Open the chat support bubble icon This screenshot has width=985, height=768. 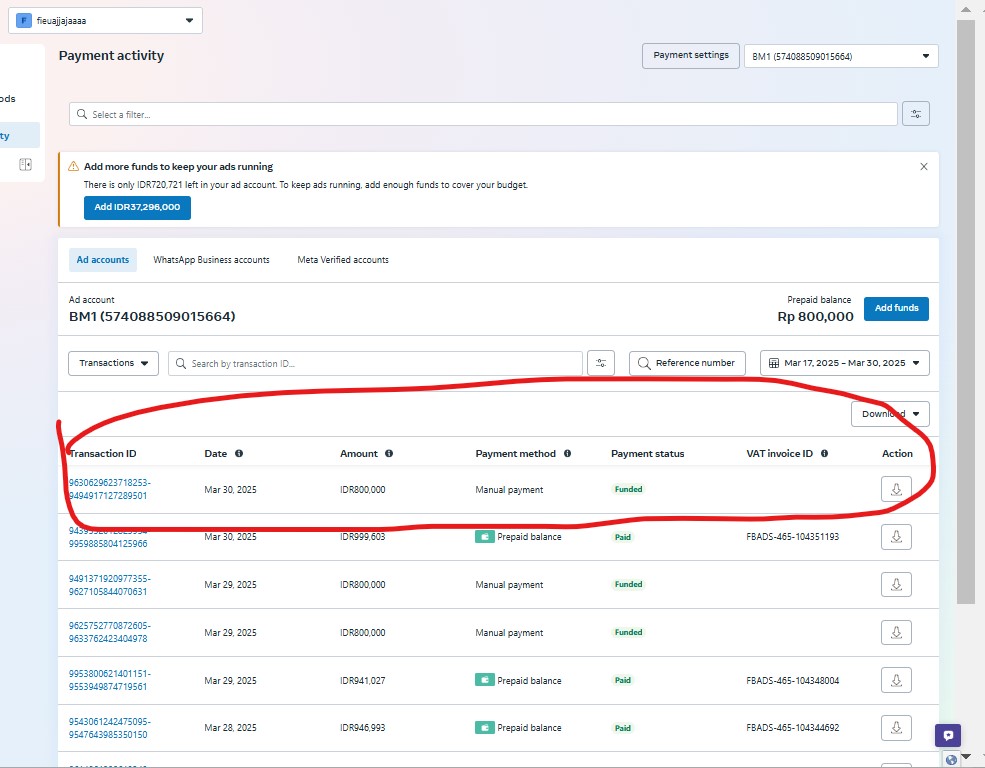click(948, 735)
